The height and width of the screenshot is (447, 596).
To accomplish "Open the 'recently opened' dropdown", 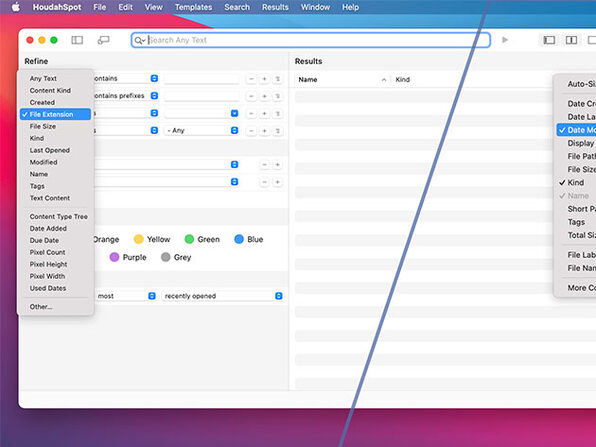I will [x=279, y=296].
